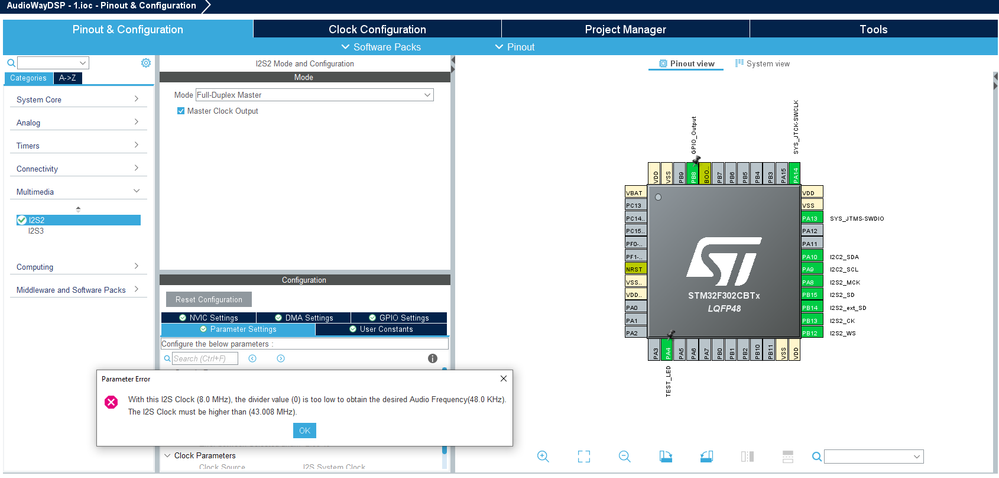Zoom out of the pinout view
The image size is (999, 478).
pos(624,456)
